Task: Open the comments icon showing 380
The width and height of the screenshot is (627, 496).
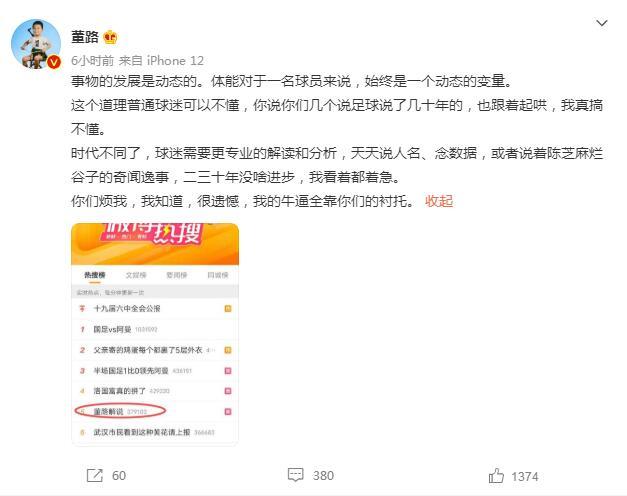Action: pos(296,475)
